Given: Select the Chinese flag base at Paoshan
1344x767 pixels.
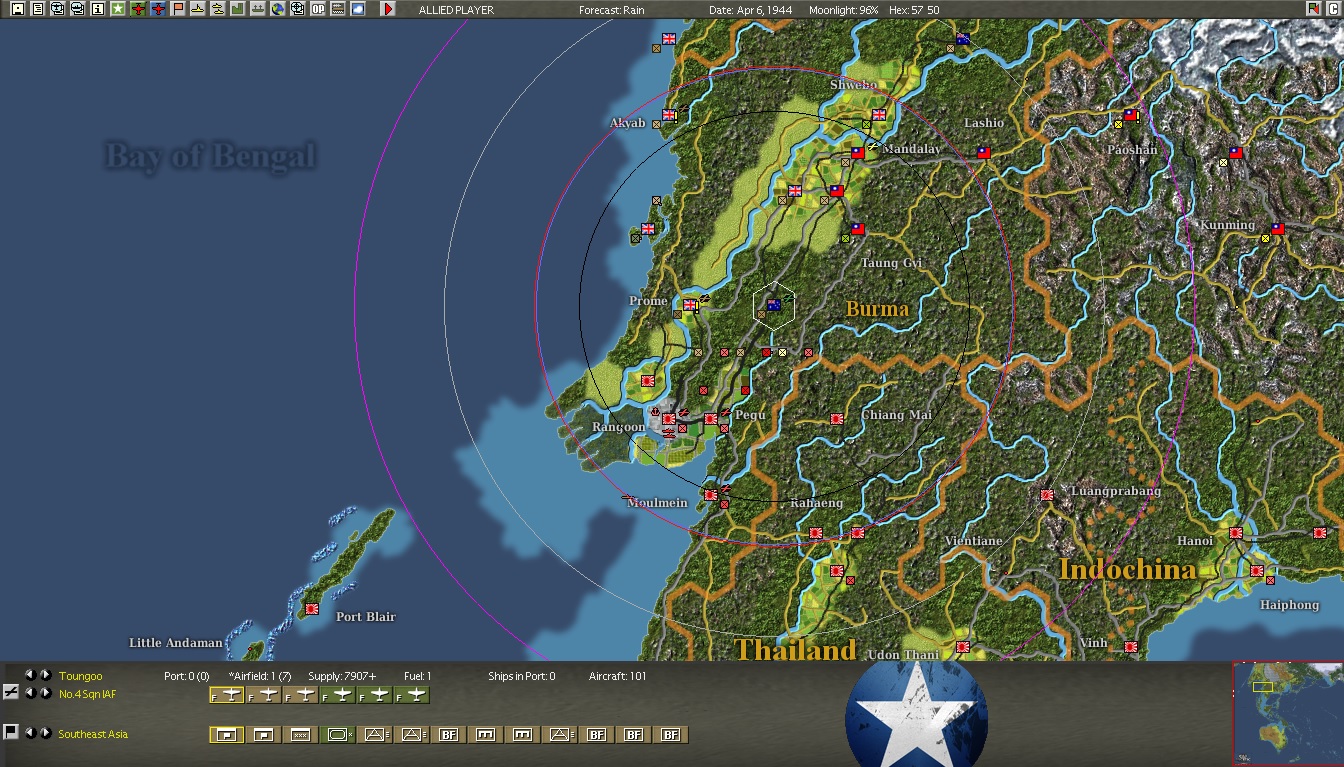Looking at the screenshot, I should 1130,115.
